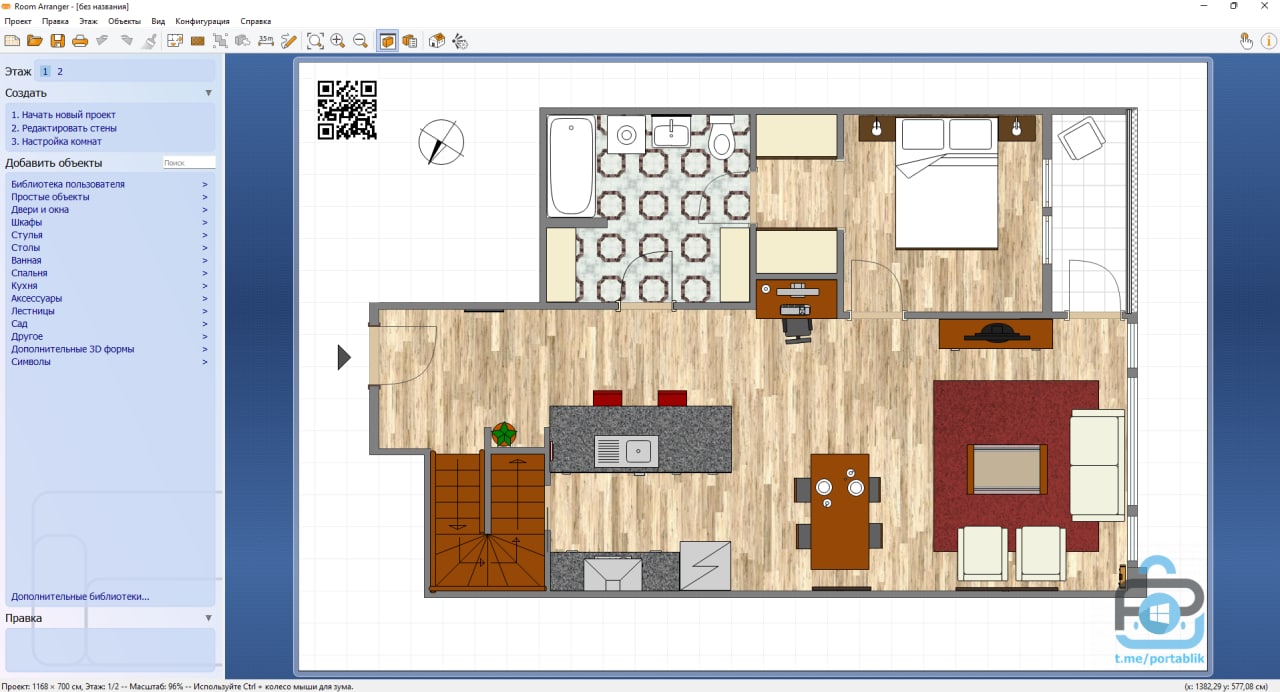Select the pencil draw tool
The image size is (1280, 692).
click(289, 41)
